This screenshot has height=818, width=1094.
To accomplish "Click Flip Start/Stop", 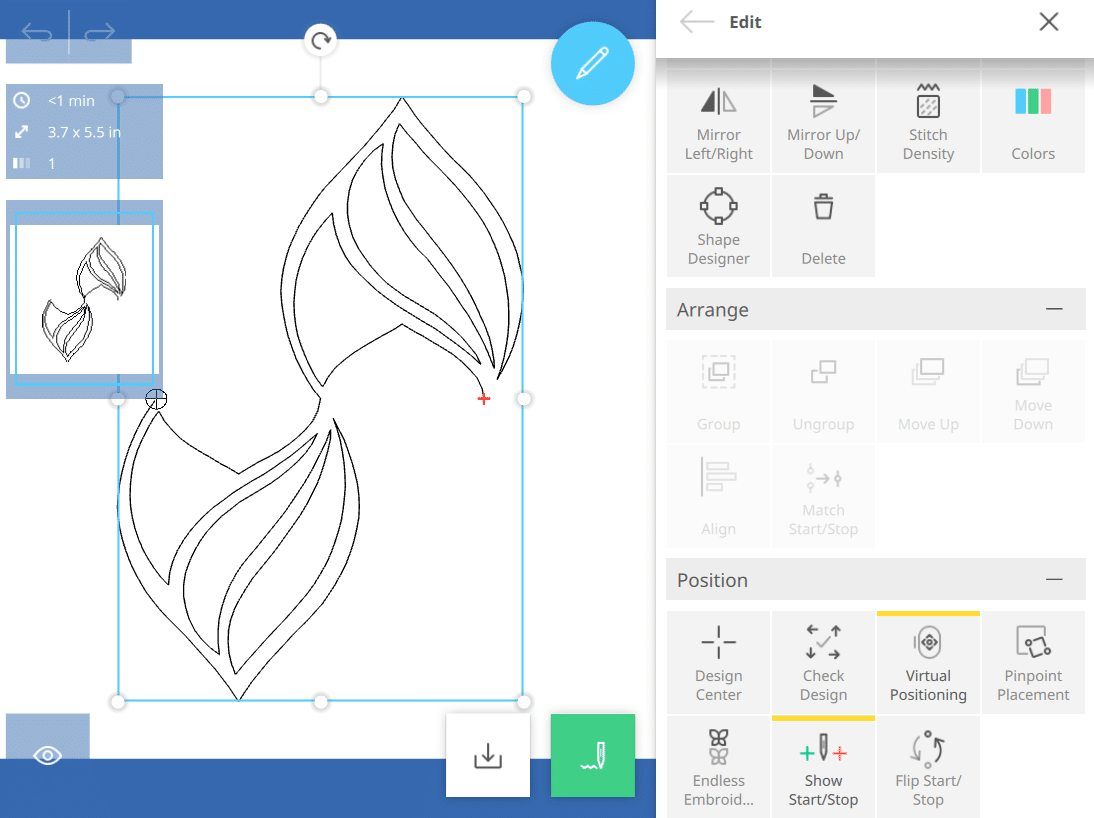I will [x=928, y=767].
